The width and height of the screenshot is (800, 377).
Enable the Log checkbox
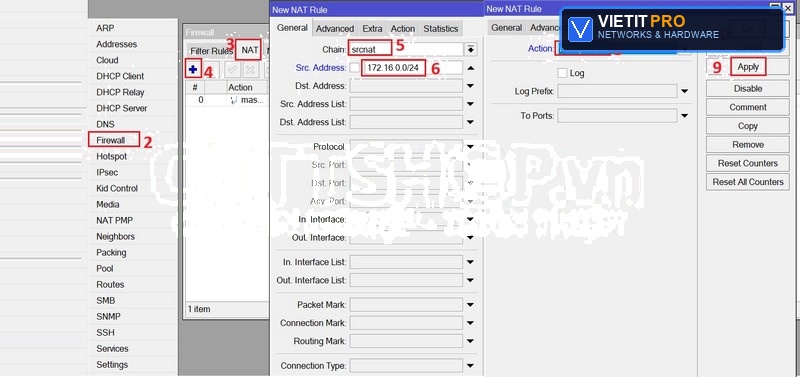[x=562, y=73]
